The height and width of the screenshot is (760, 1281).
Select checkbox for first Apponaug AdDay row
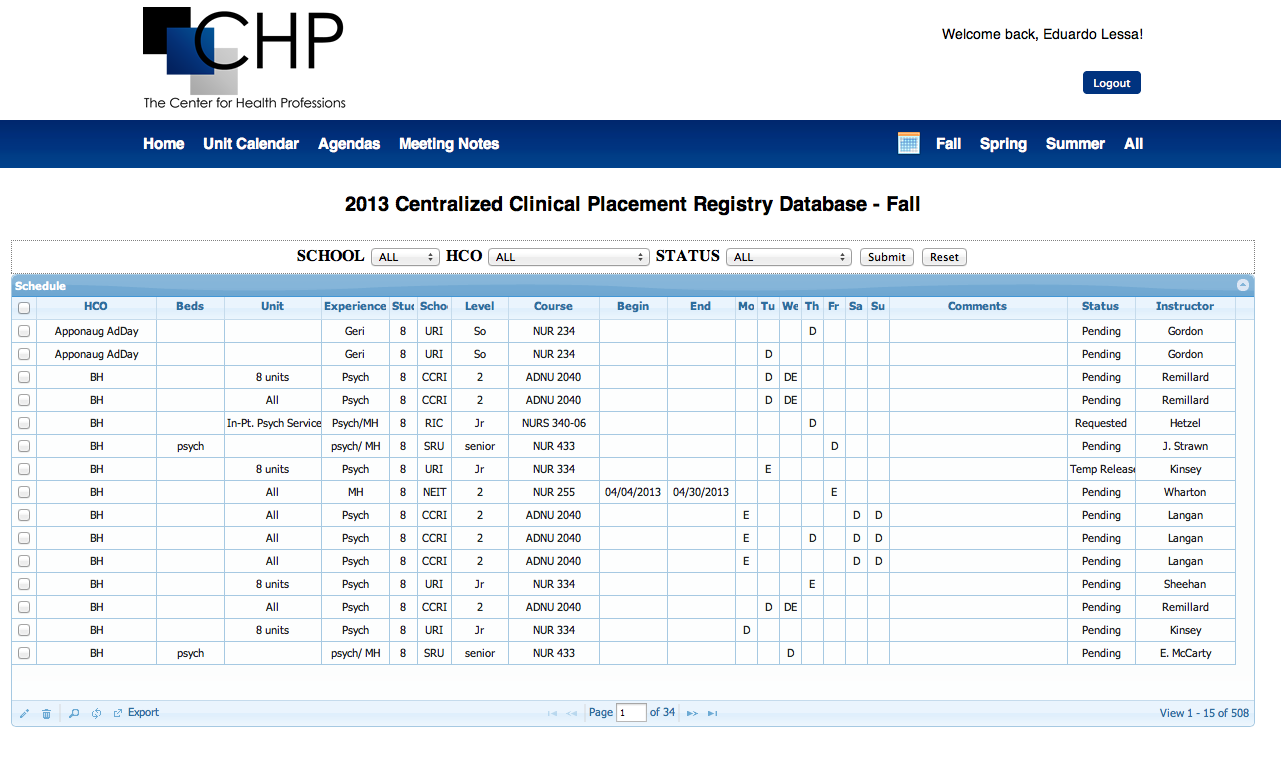24,331
